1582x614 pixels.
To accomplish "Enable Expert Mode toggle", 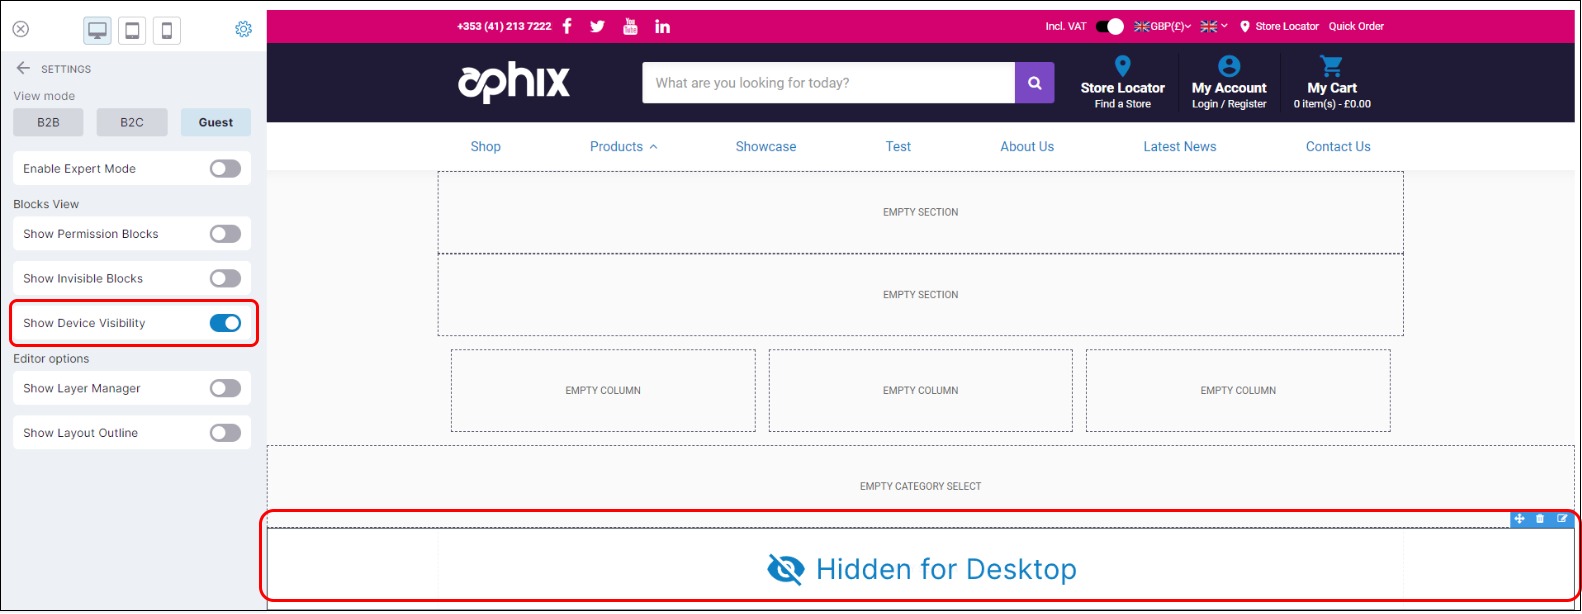I will pos(225,169).
